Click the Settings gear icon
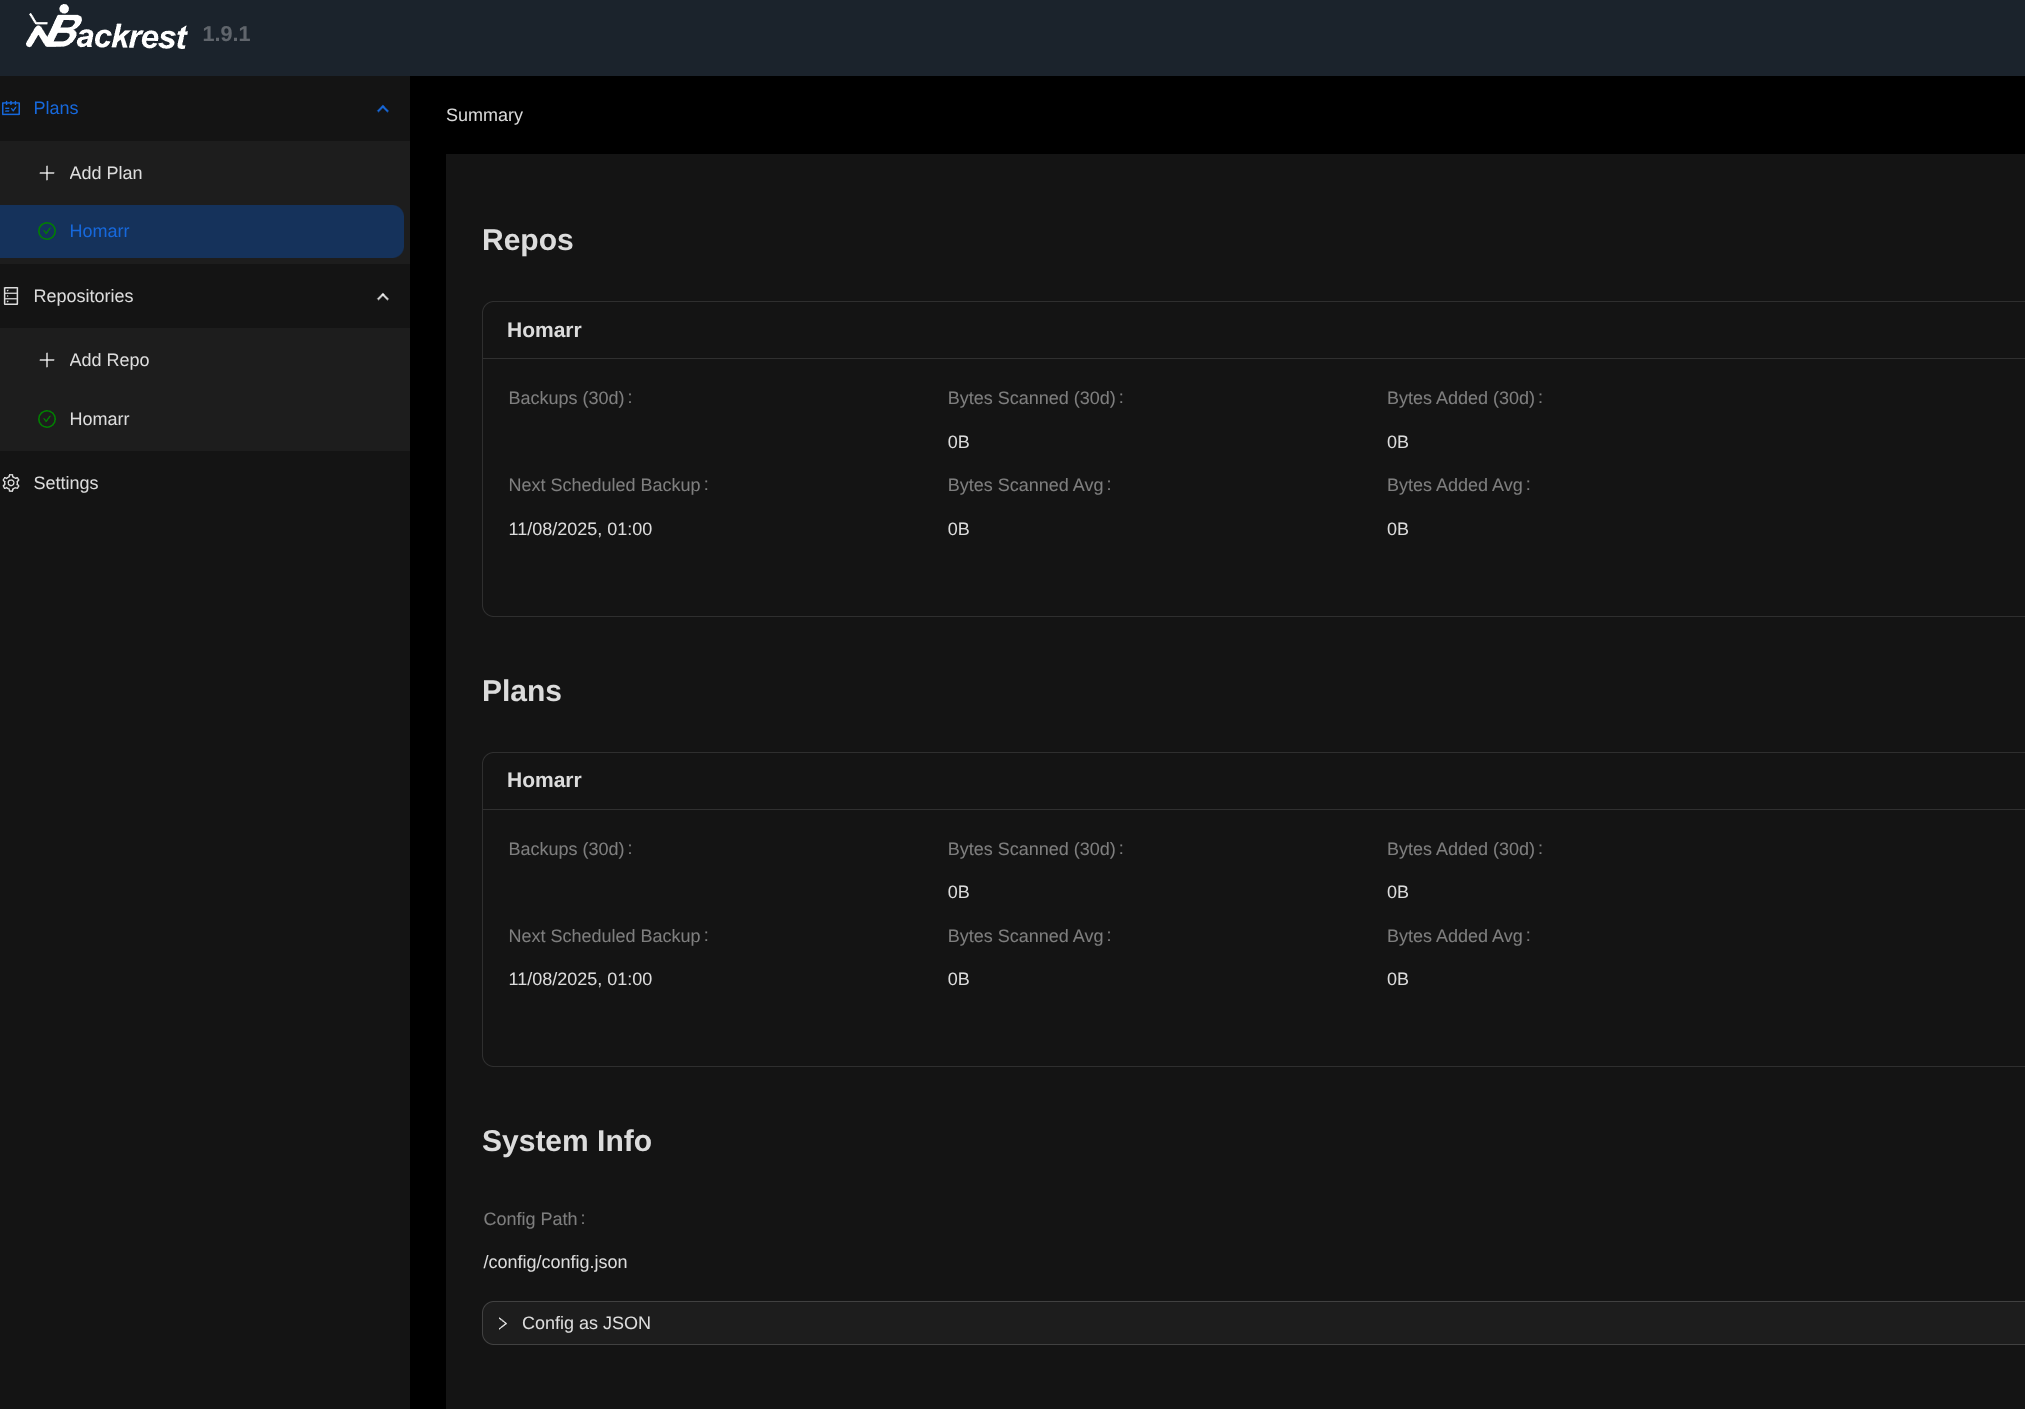 [12, 483]
